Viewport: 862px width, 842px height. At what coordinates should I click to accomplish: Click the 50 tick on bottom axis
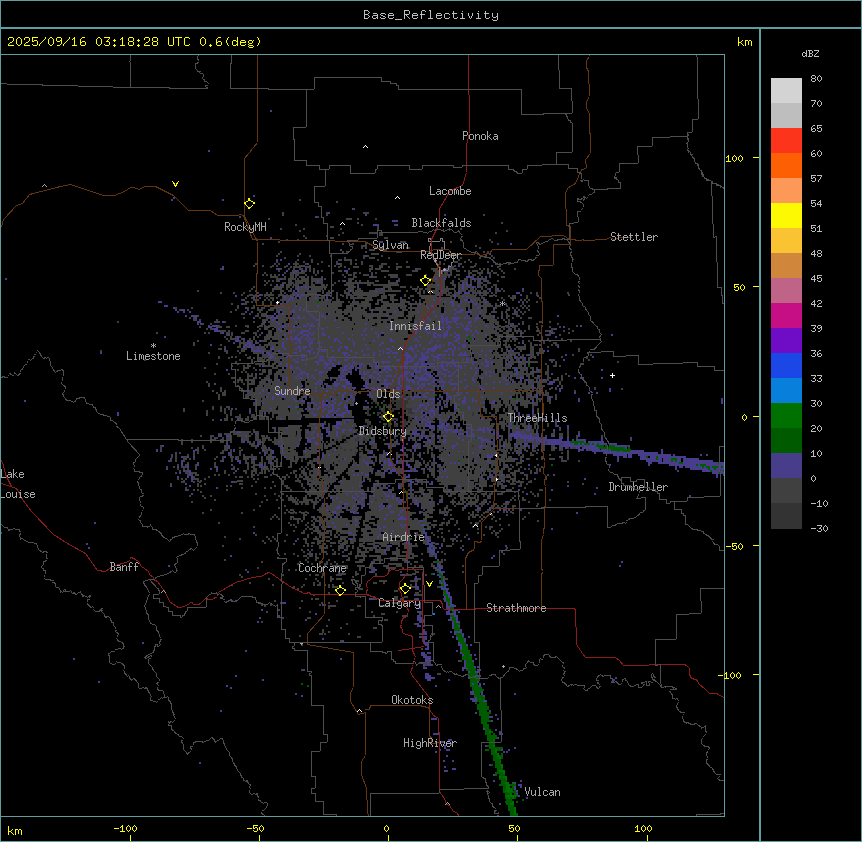click(x=514, y=828)
